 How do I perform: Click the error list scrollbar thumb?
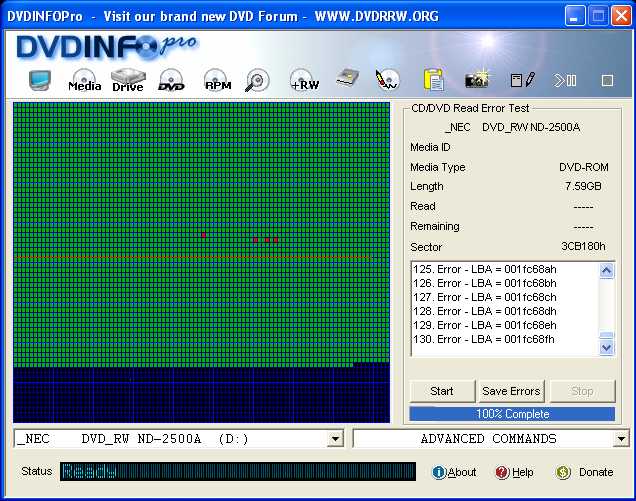(606, 335)
